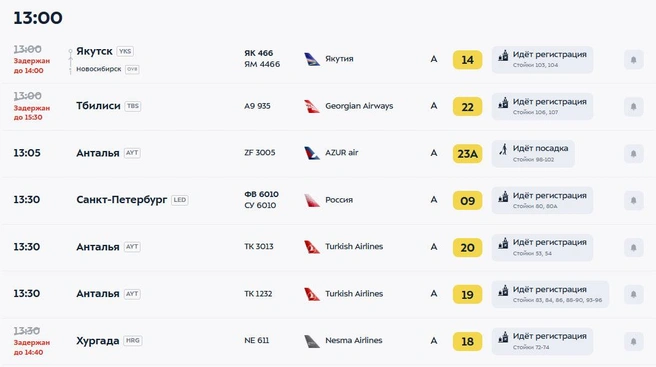The image size is (656, 367).
Task: Toggle bell for ZF 3005 Antalya flight
Action: point(633,154)
